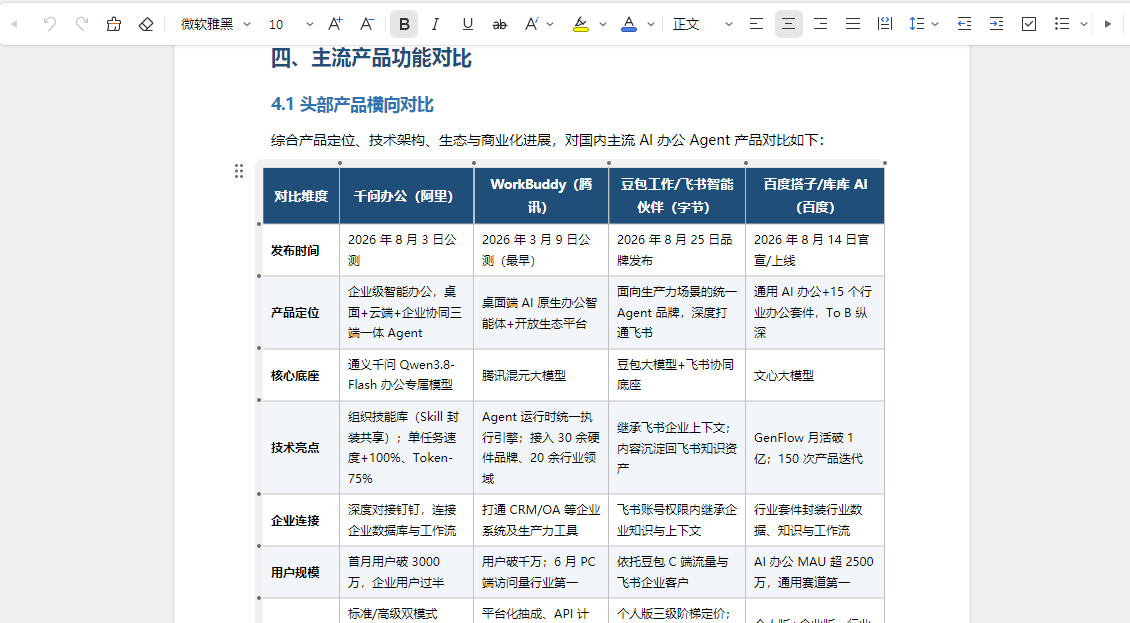Select the 百度搭子/库库 AI header cell
Image resolution: width=1130 pixels, height=623 pixels.
[815, 196]
